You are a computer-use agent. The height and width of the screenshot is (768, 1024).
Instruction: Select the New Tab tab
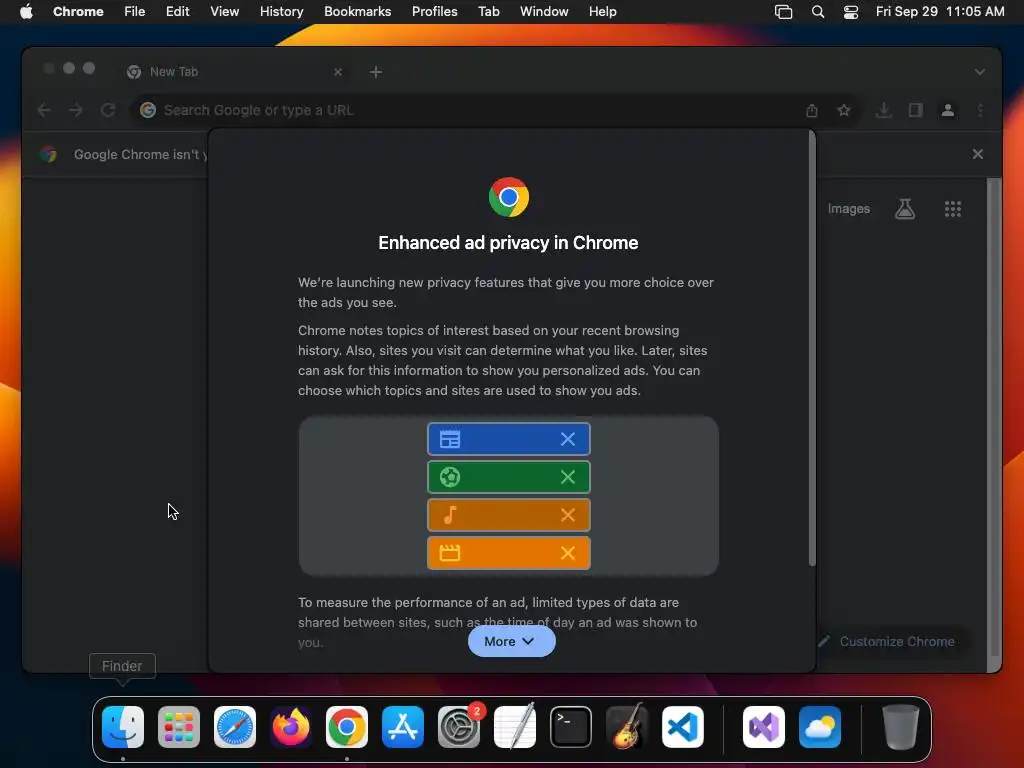[234, 72]
